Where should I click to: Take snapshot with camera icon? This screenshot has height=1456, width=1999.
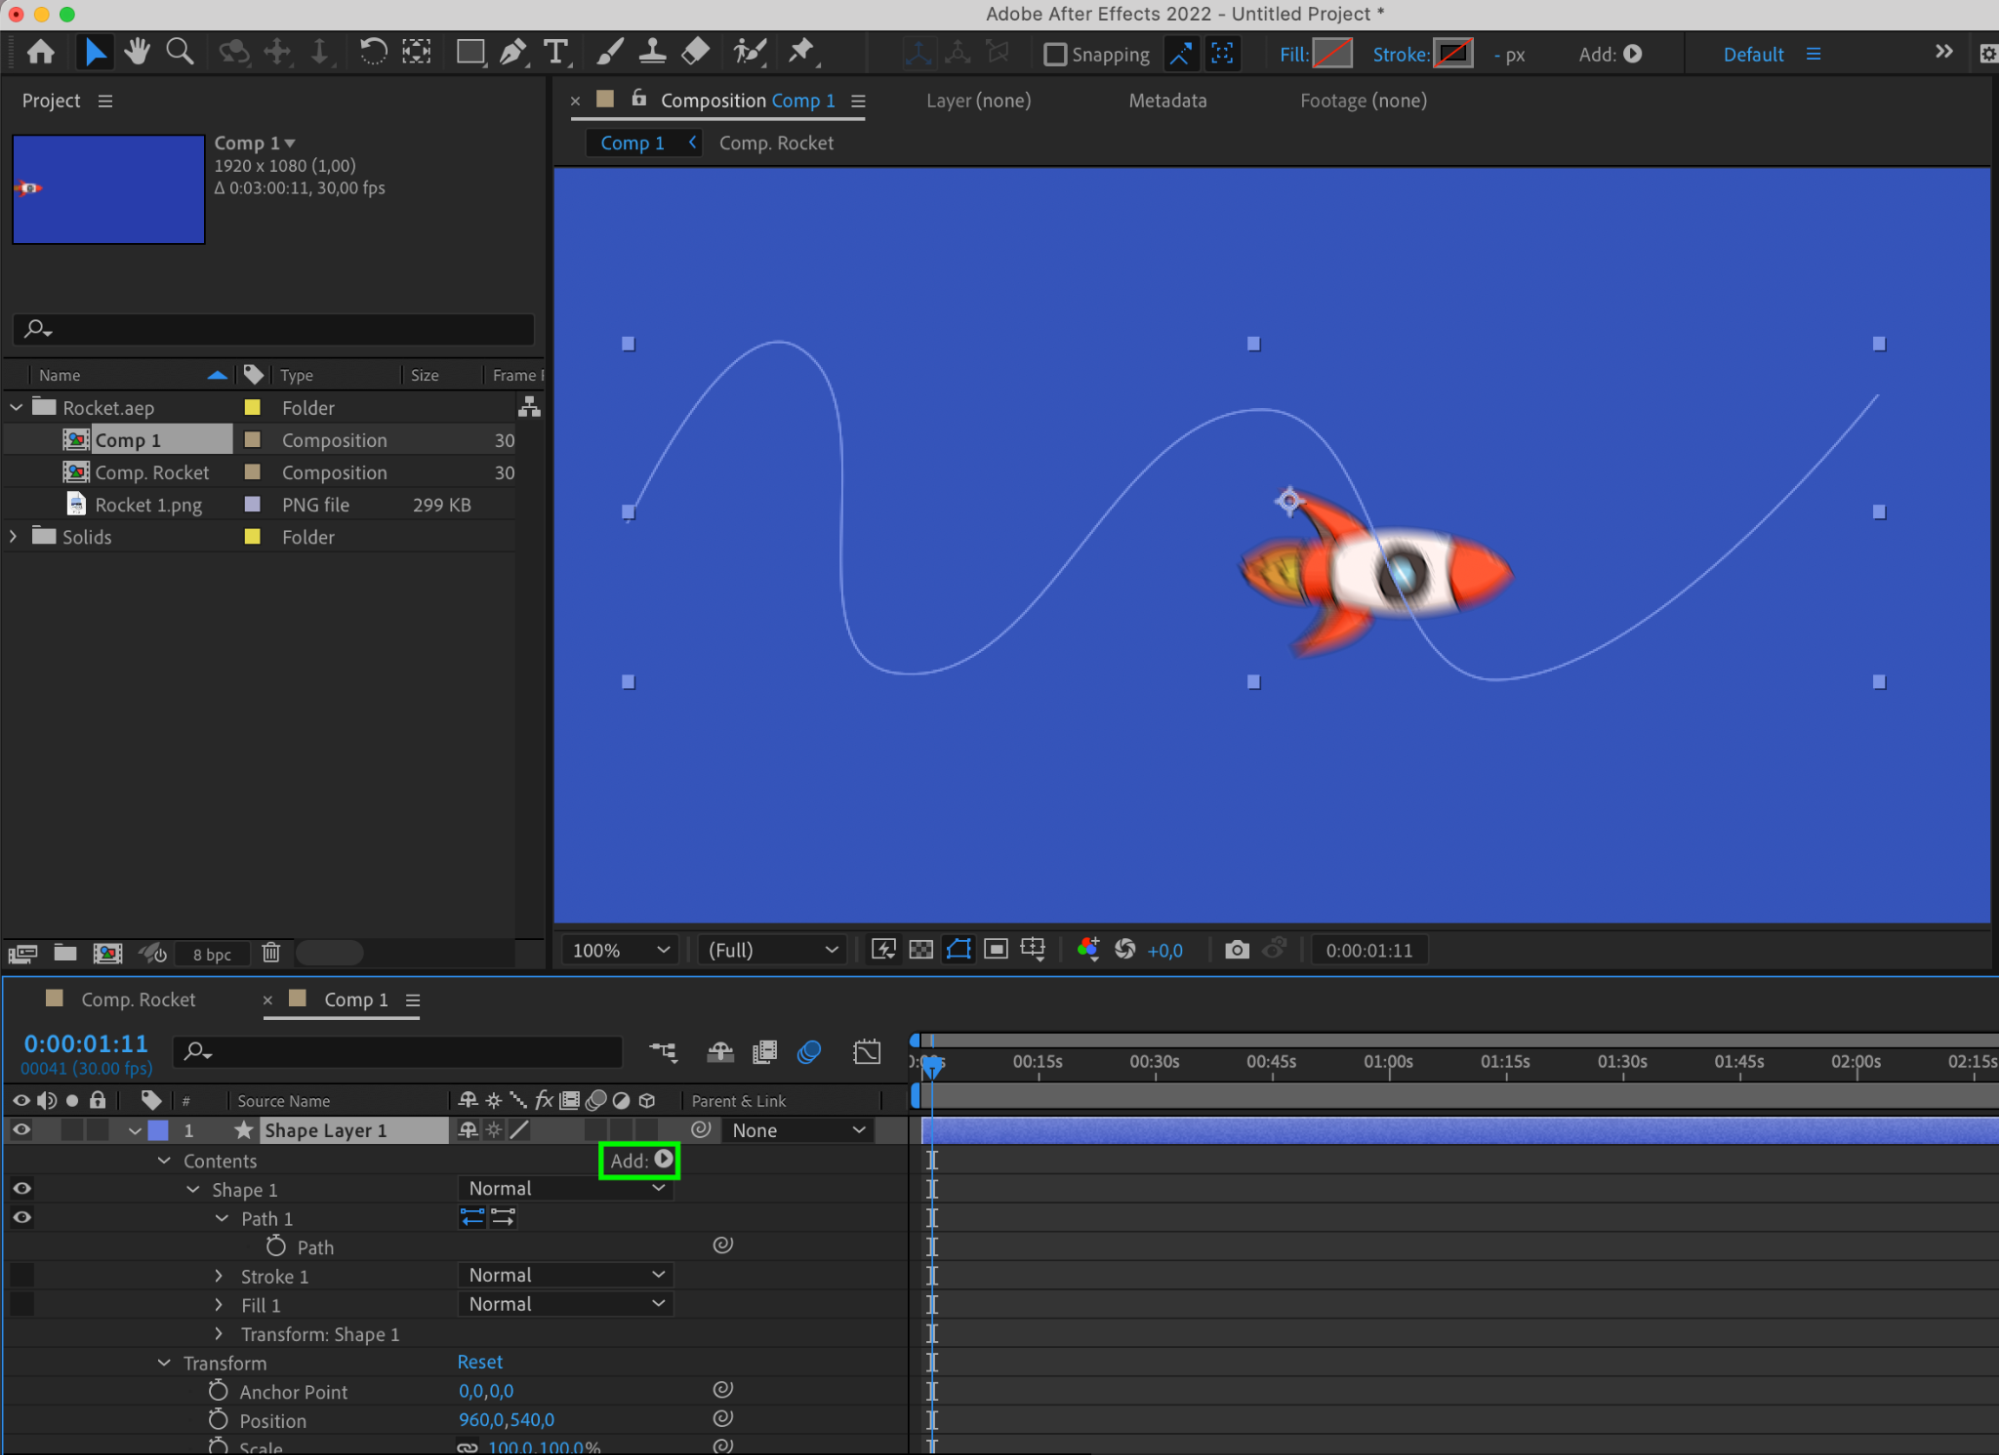(x=1237, y=950)
